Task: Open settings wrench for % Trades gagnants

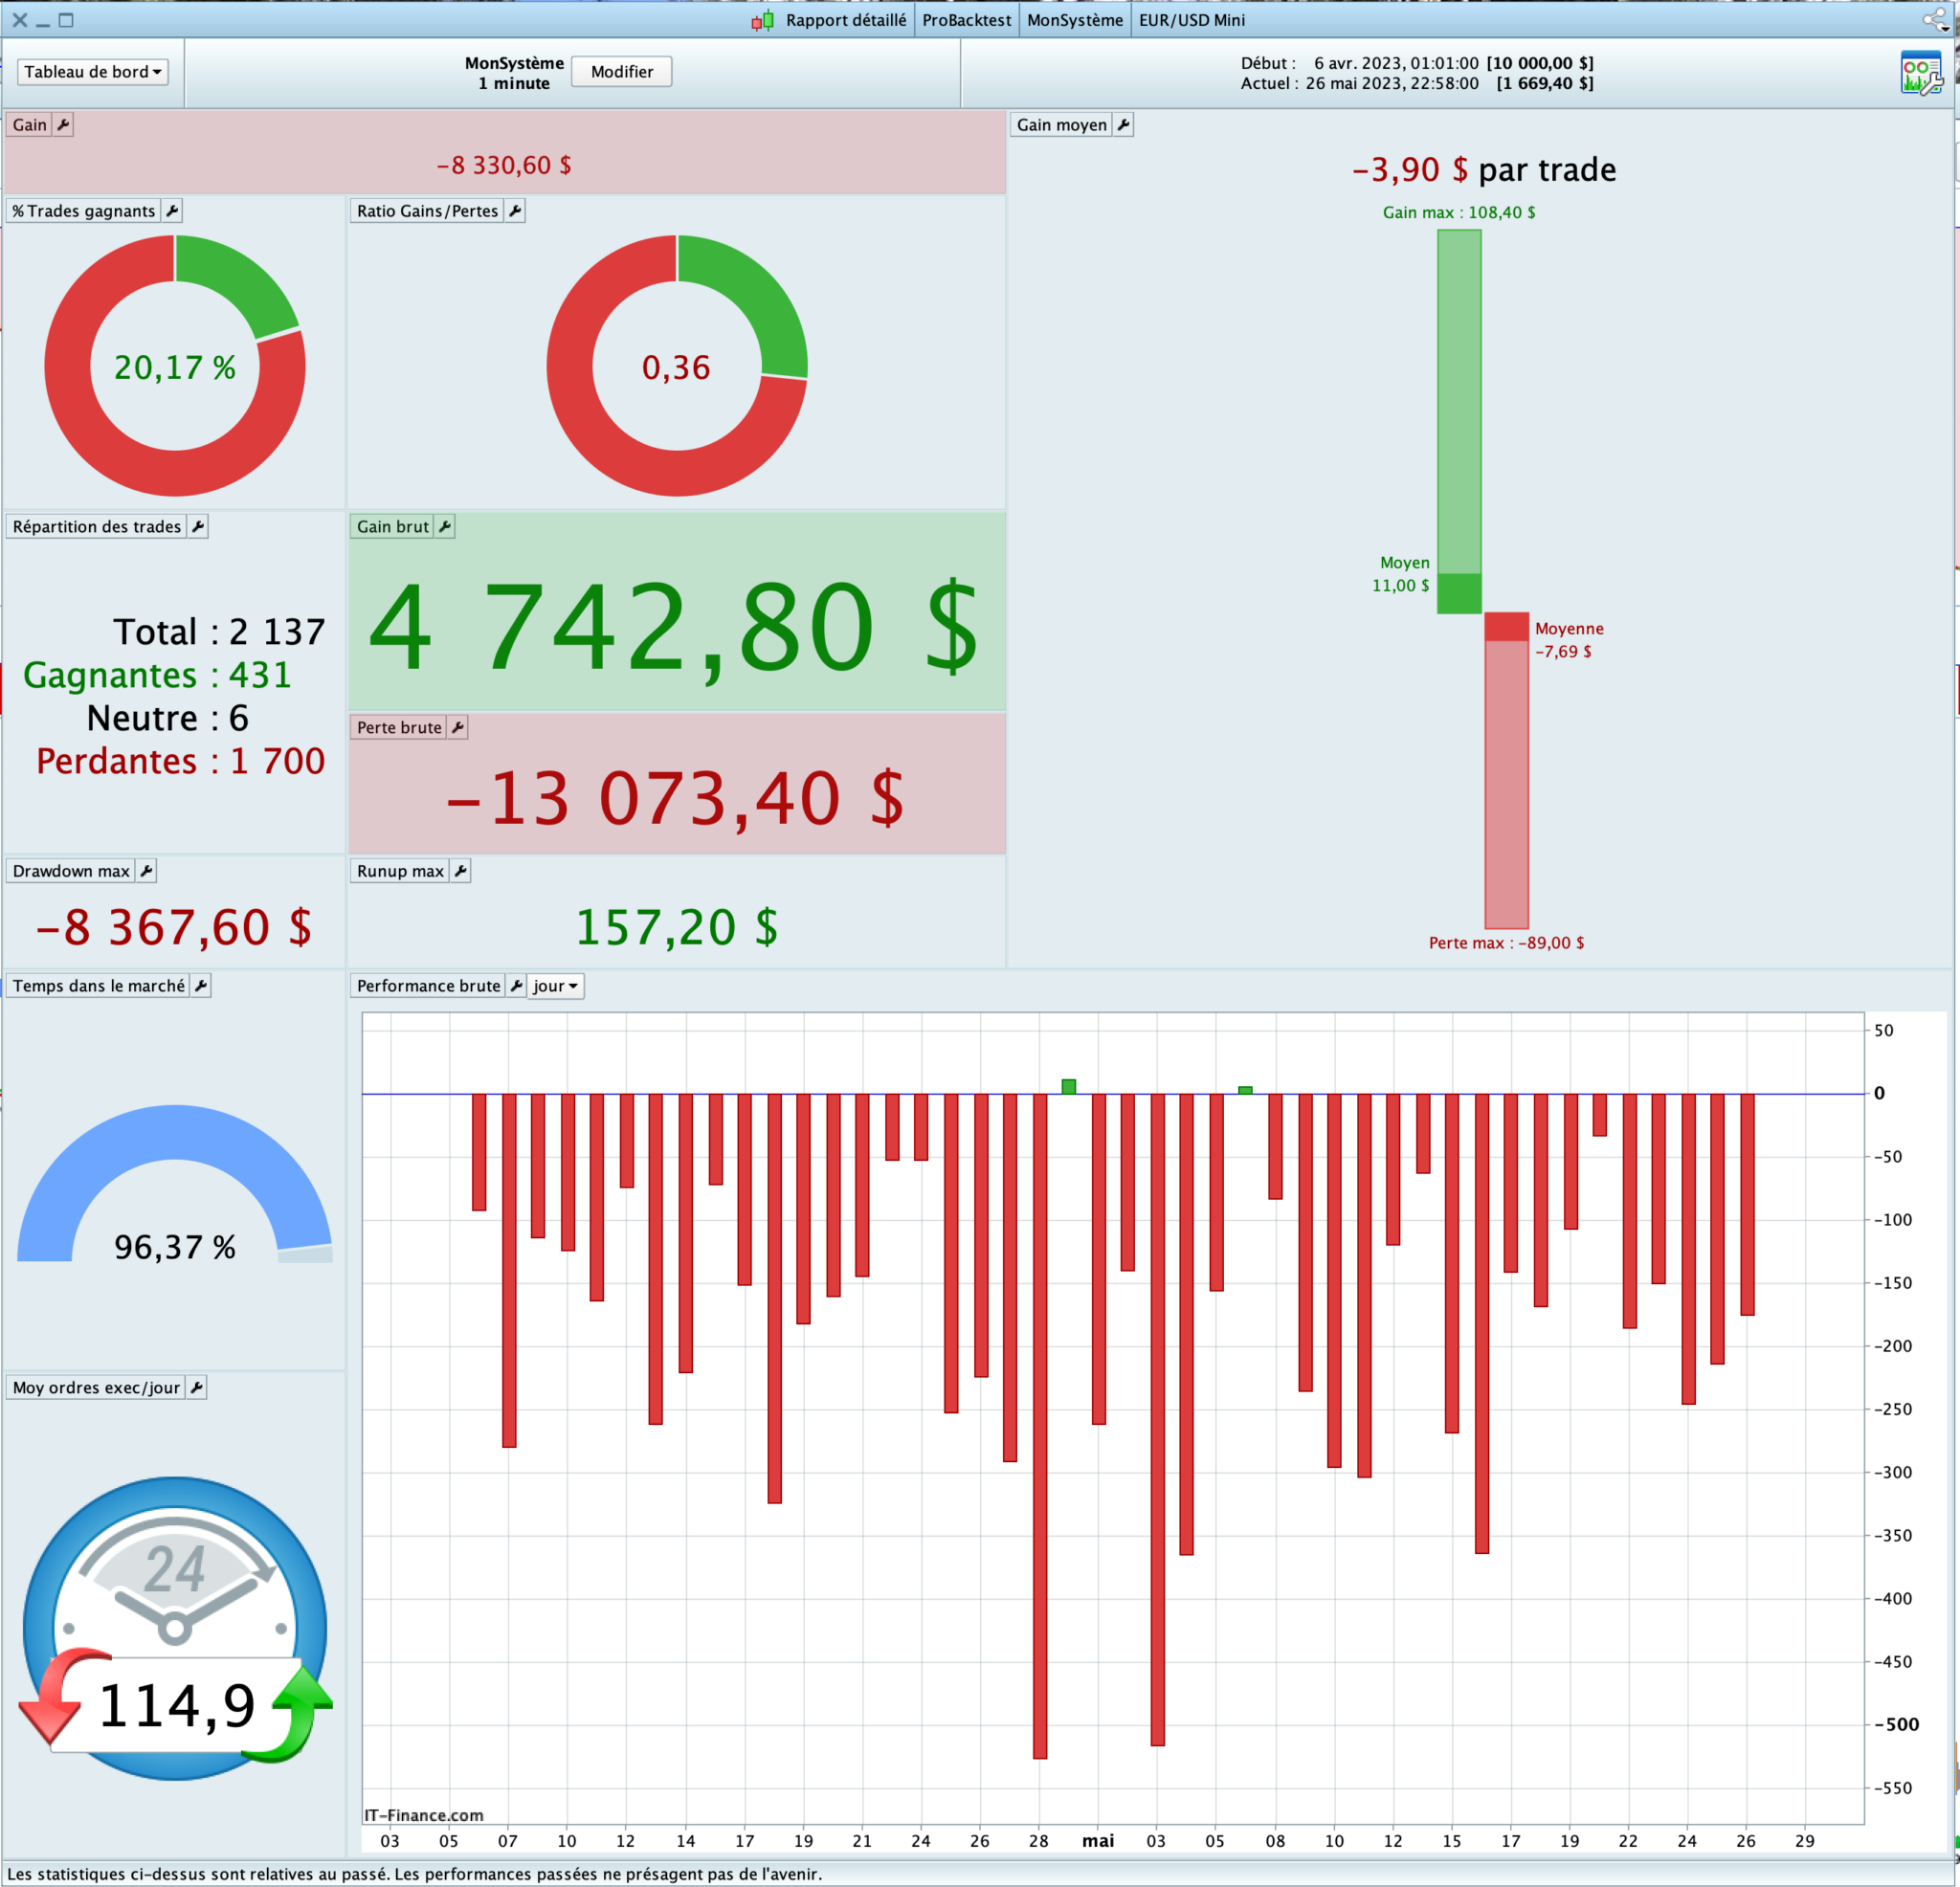Action: [172, 211]
